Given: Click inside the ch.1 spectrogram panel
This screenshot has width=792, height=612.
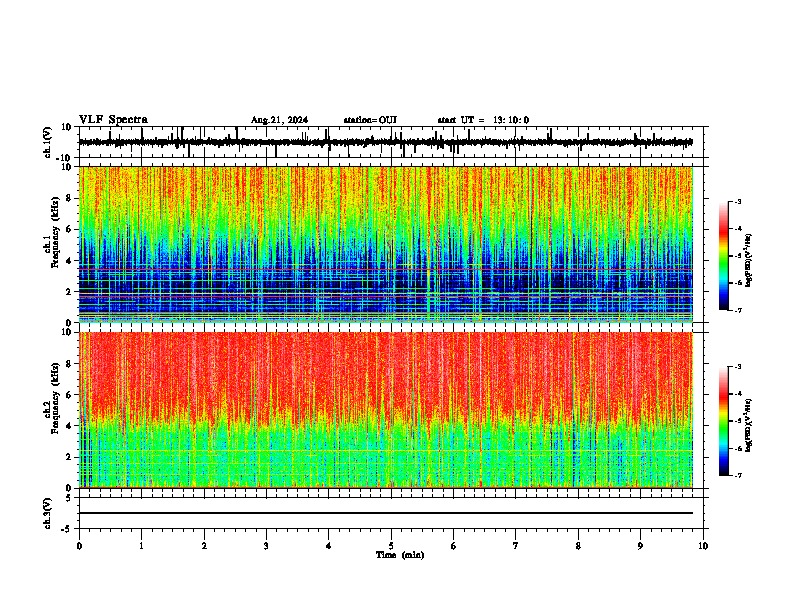Looking at the screenshot, I should tap(385, 244).
